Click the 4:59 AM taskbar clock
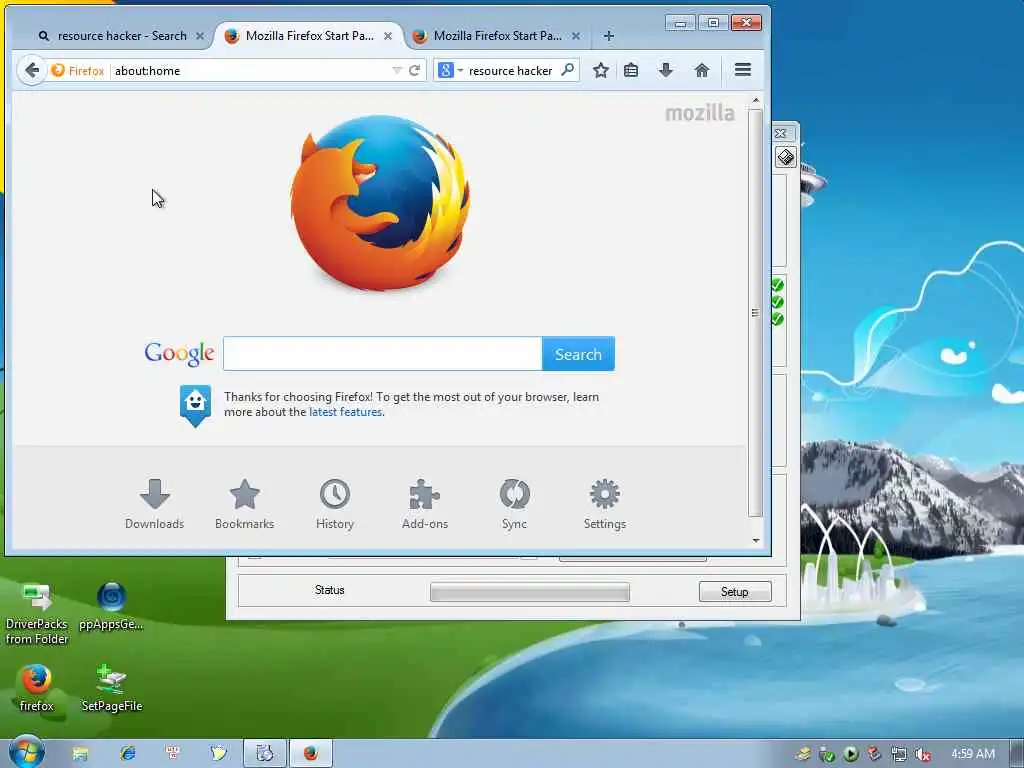The width and height of the screenshot is (1024, 768). [x=972, y=754]
